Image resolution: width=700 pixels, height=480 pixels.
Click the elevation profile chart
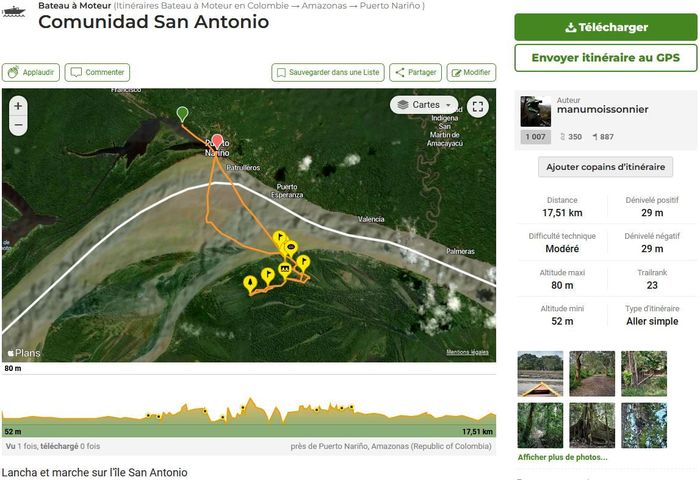pos(248,415)
